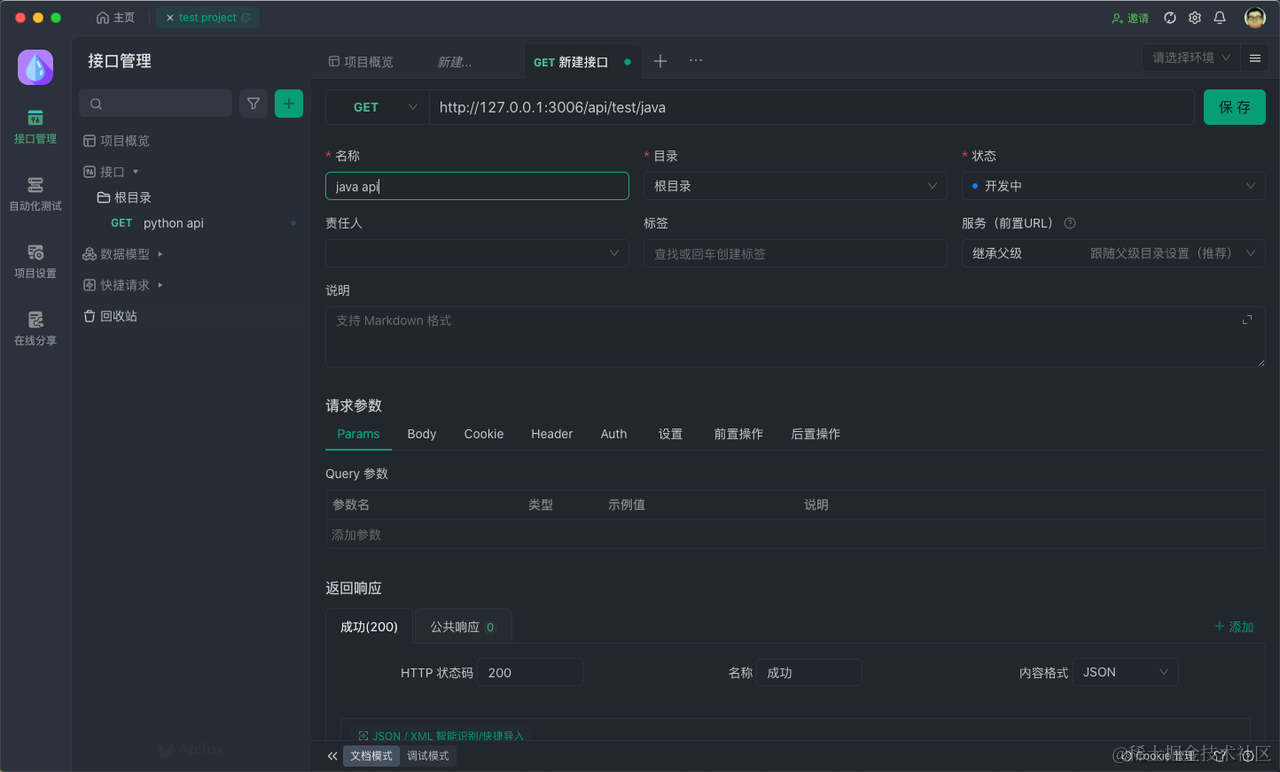Screen dimensions: 1280x772
Task: Open the 自动化测试 sidebar section
Action: coord(35,194)
